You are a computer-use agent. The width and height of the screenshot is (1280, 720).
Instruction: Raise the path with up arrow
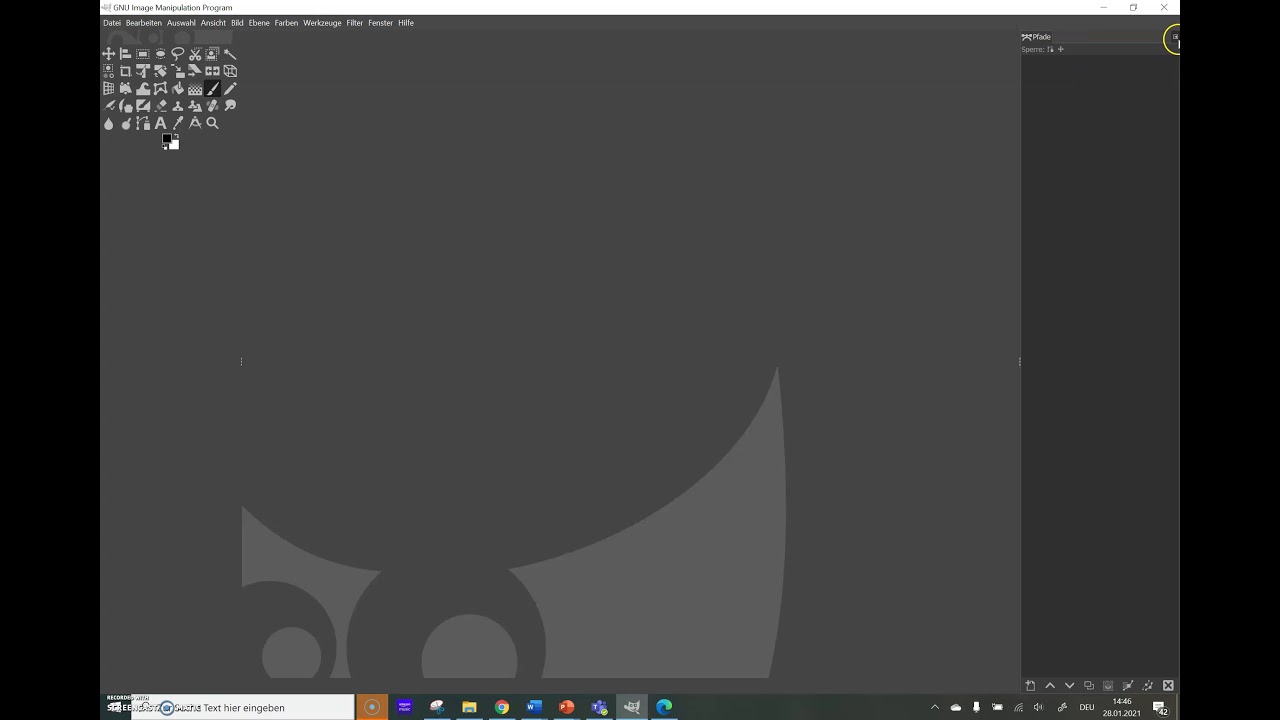click(x=1050, y=686)
